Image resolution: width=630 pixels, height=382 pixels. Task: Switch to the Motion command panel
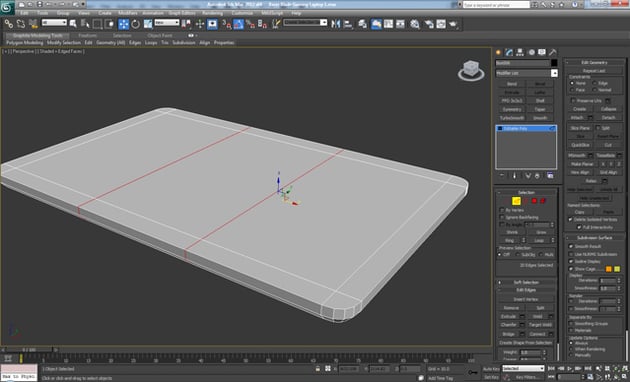click(x=531, y=52)
